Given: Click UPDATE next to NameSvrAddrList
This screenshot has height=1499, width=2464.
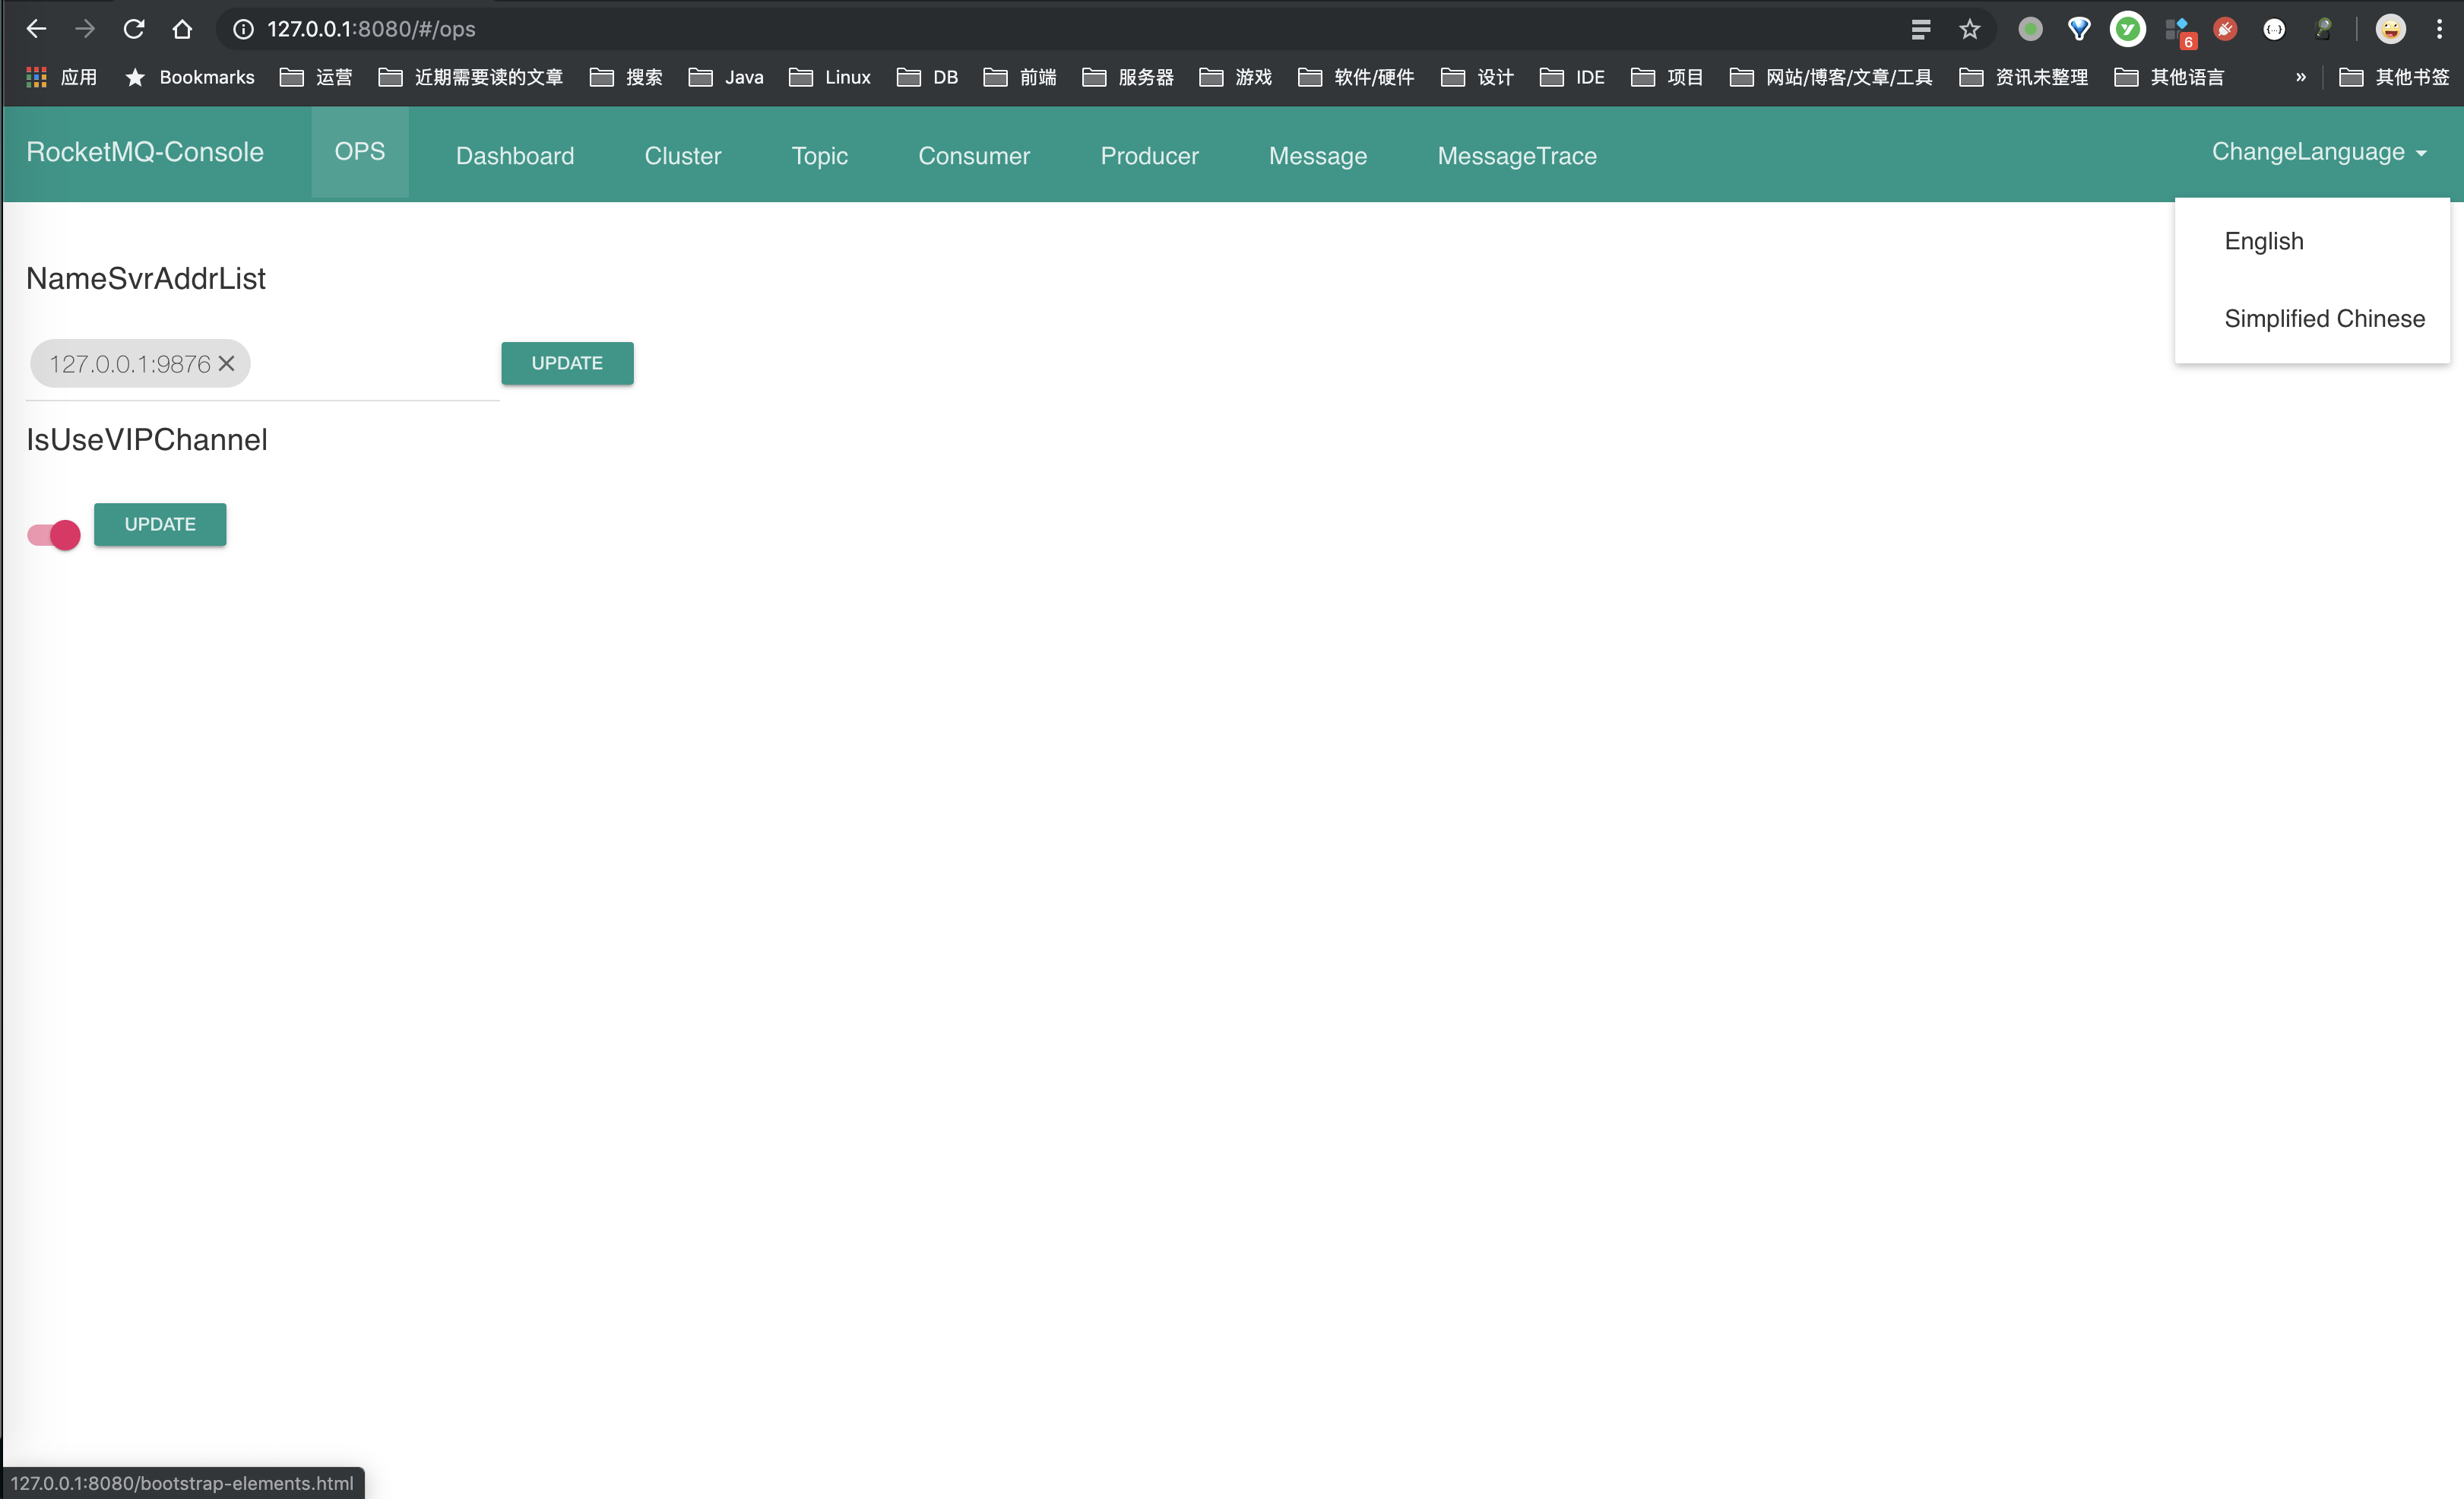Looking at the screenshot, I should coord(567,363).
